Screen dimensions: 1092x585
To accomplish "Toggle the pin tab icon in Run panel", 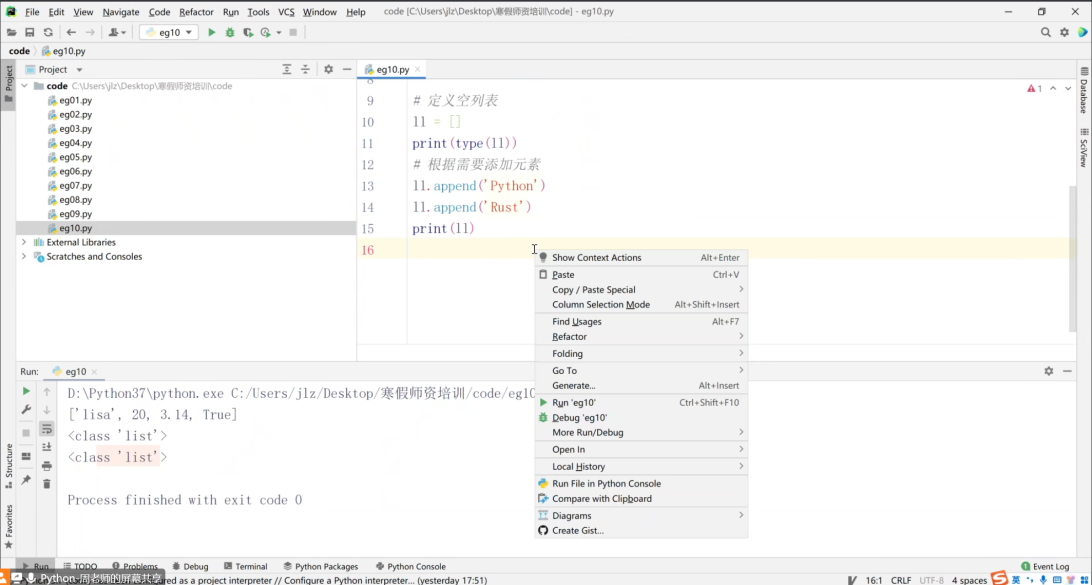I will [x=26, y=480].
